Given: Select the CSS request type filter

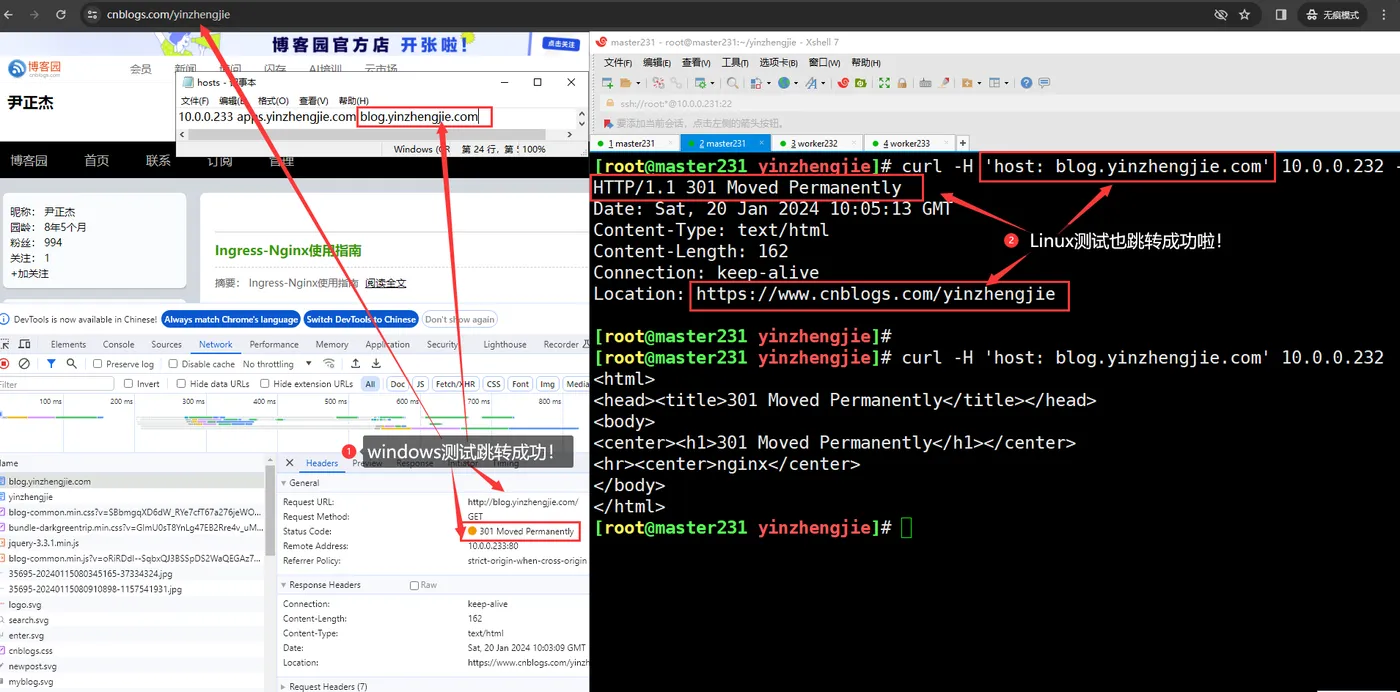Looking at the screenshot, I should click(x=493, y=384).
